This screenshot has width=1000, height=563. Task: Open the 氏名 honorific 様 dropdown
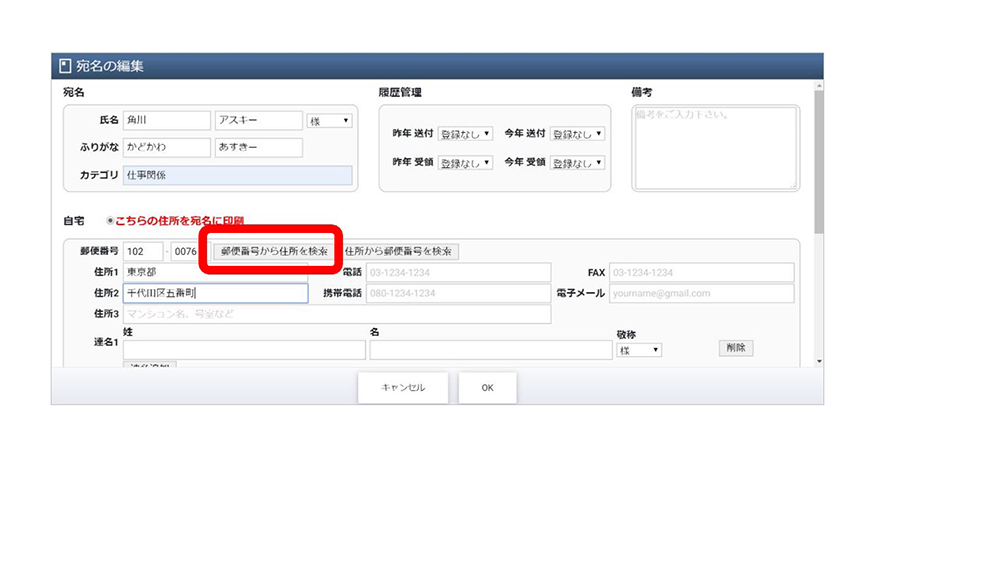[x=329, y=121]
